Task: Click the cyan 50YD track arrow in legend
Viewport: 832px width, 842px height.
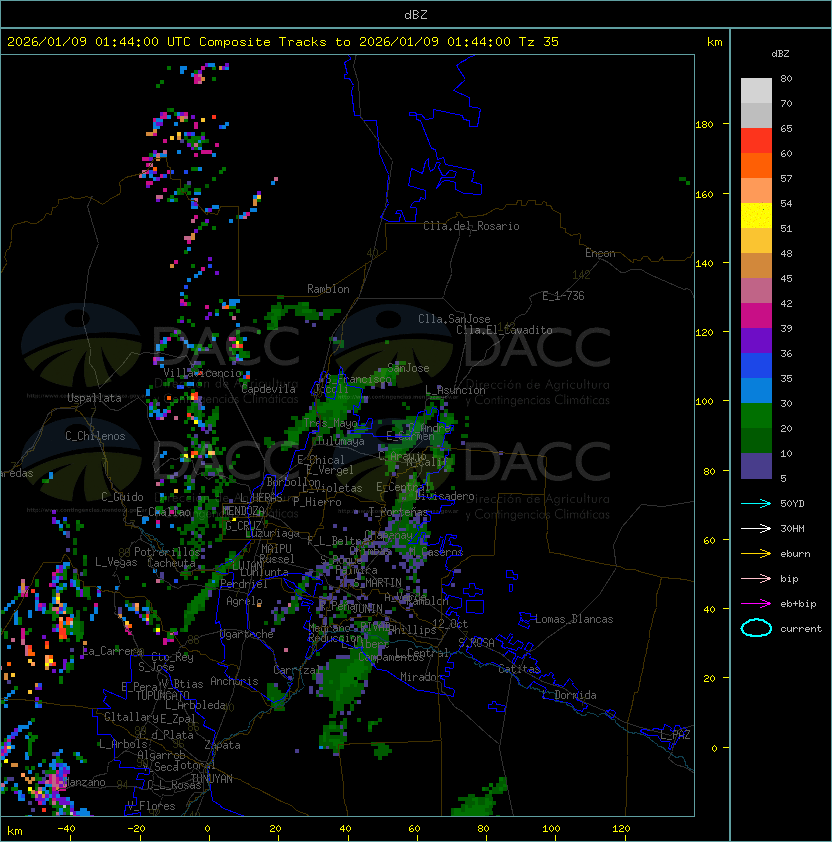Action: (756, 503)
